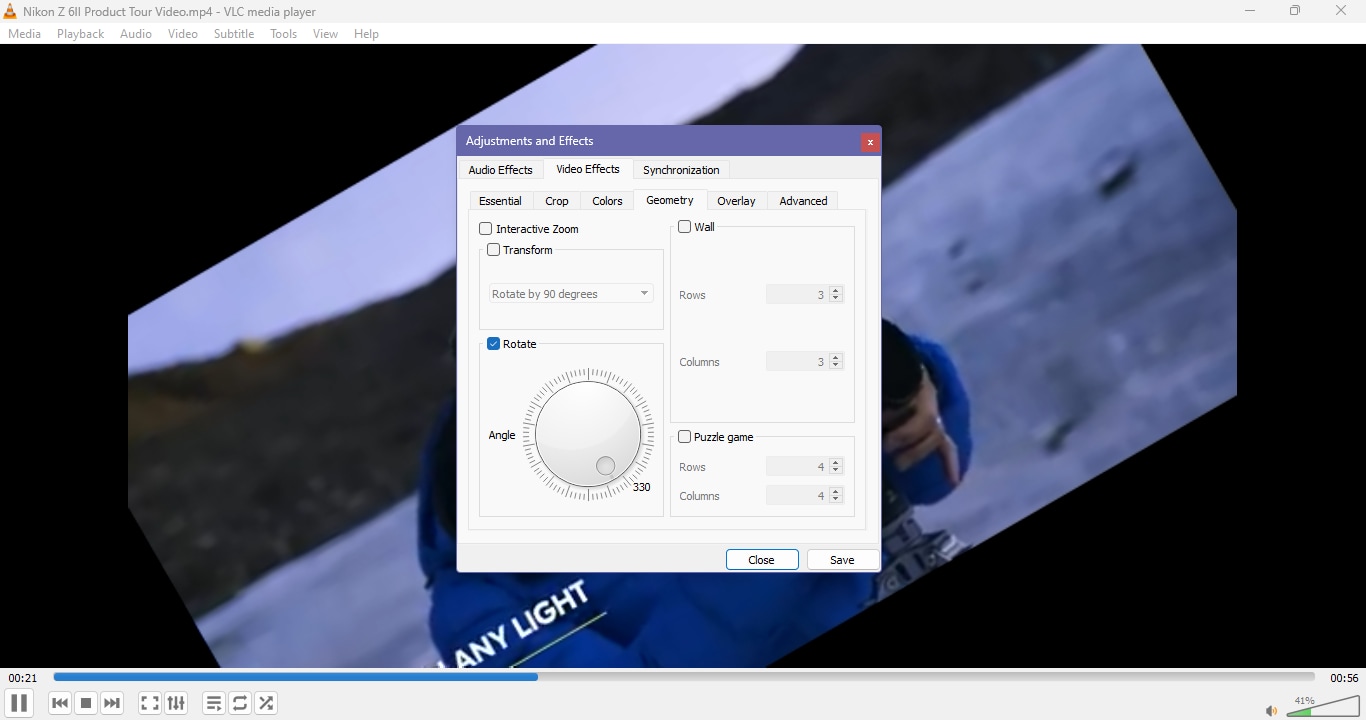Switch to the essential sub-tab
Viewport: 1366px width, 720px height.
[500, 202]
